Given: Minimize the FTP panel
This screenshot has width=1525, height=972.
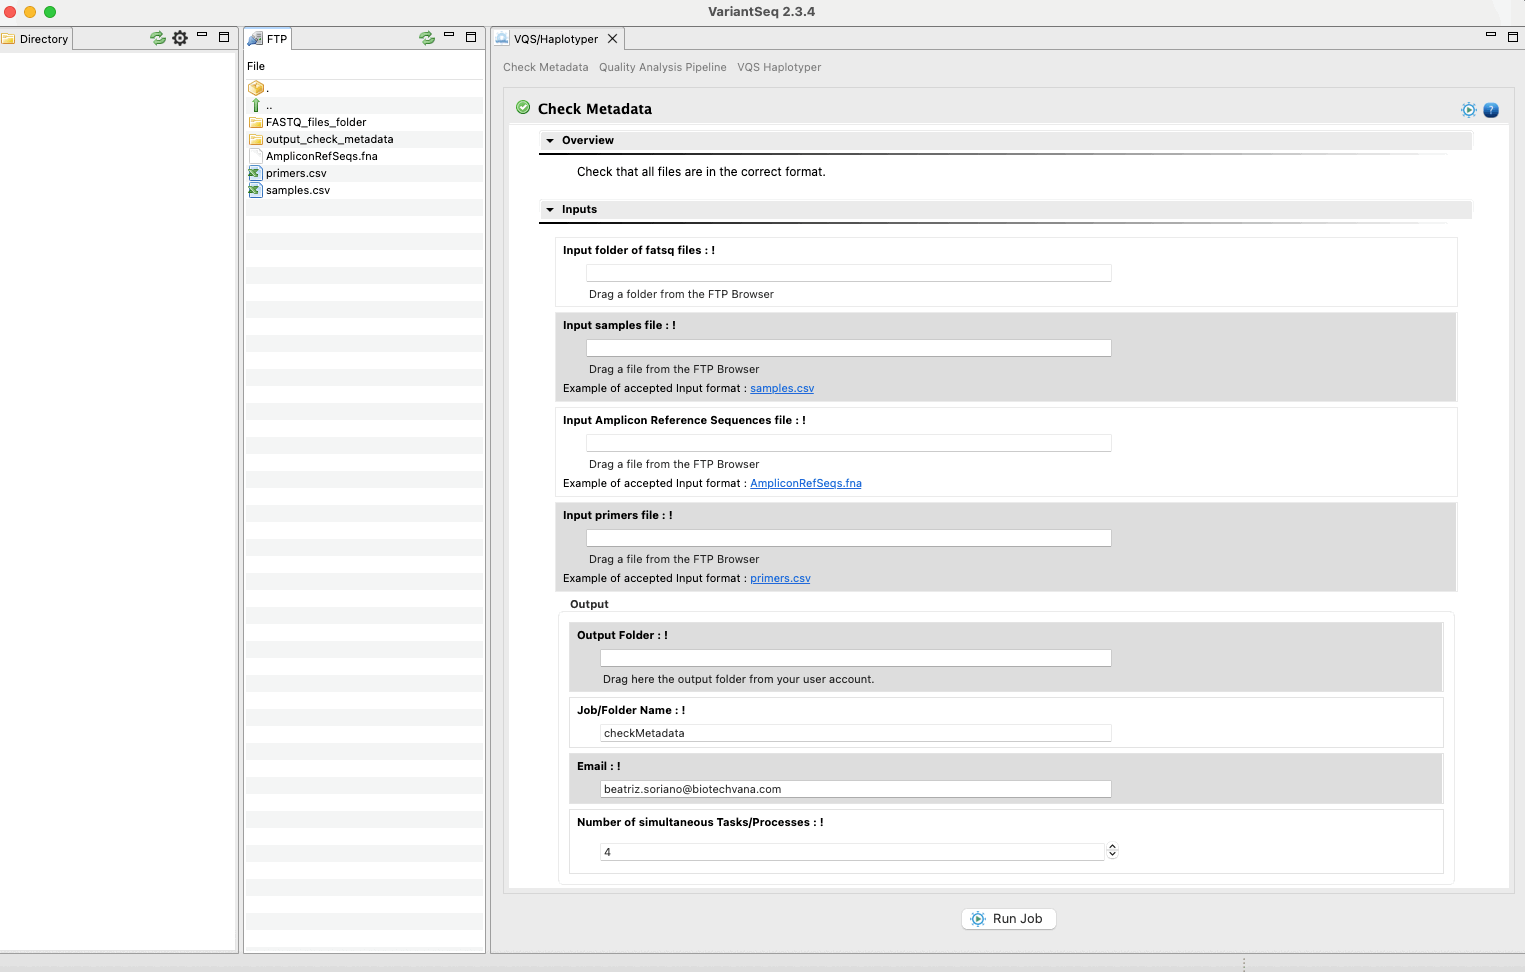Looking at the screenshot, I should (x=449, y=35).
